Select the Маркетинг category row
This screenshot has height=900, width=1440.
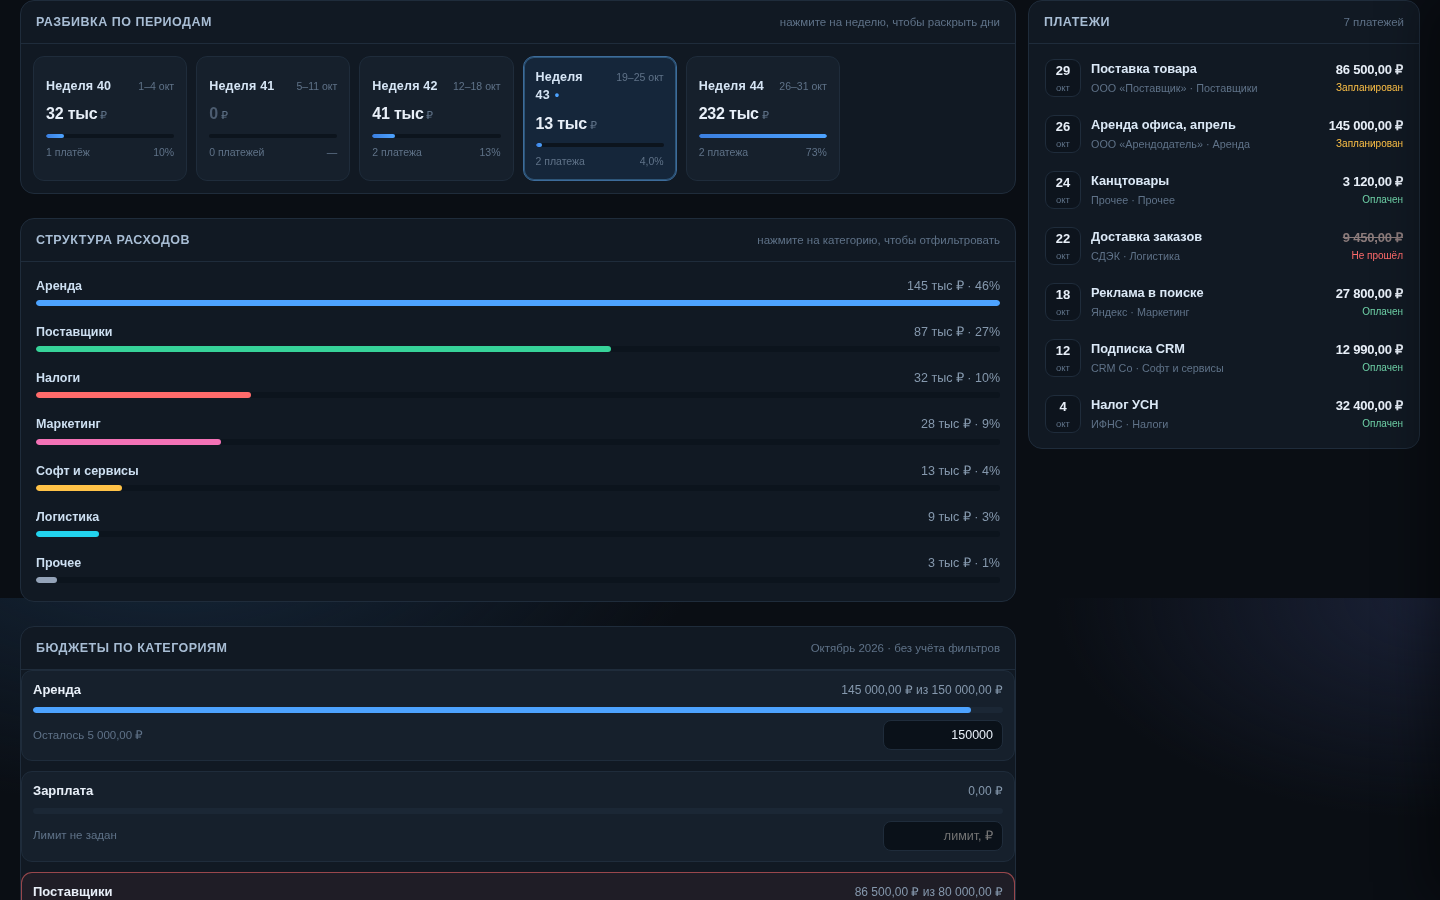518,431
